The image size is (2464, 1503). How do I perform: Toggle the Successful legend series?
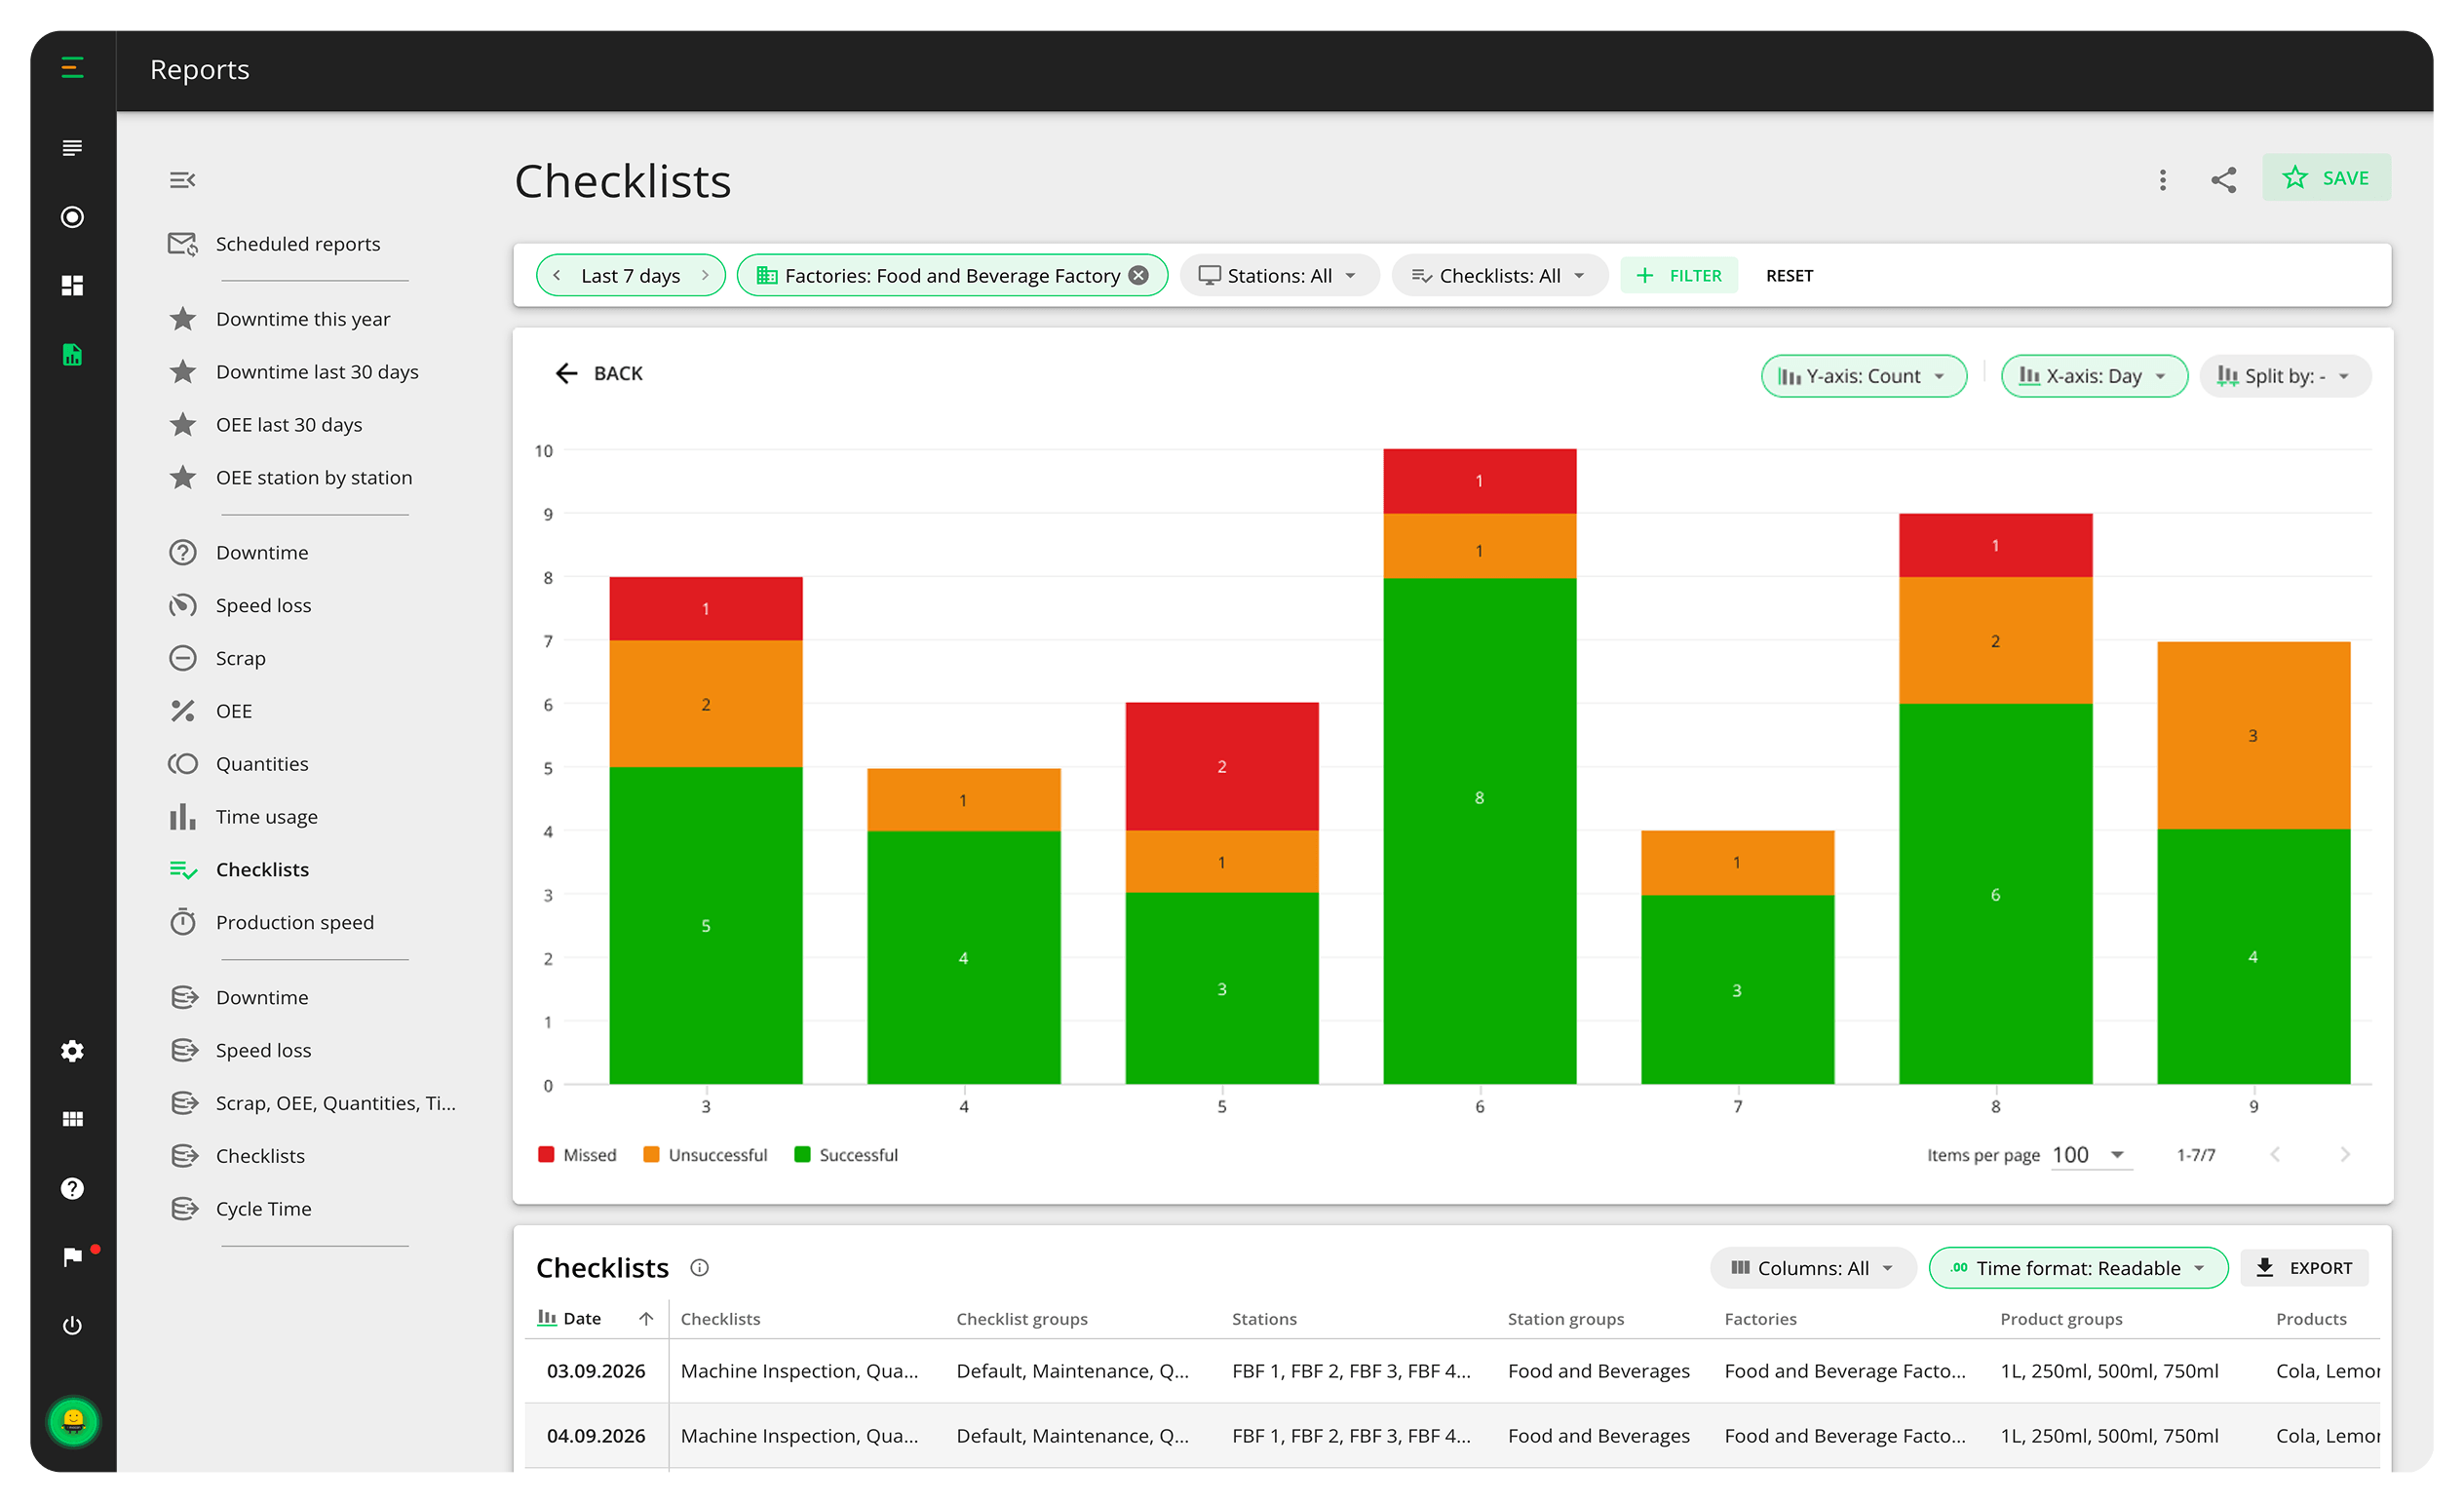(x=846, y=1155)
